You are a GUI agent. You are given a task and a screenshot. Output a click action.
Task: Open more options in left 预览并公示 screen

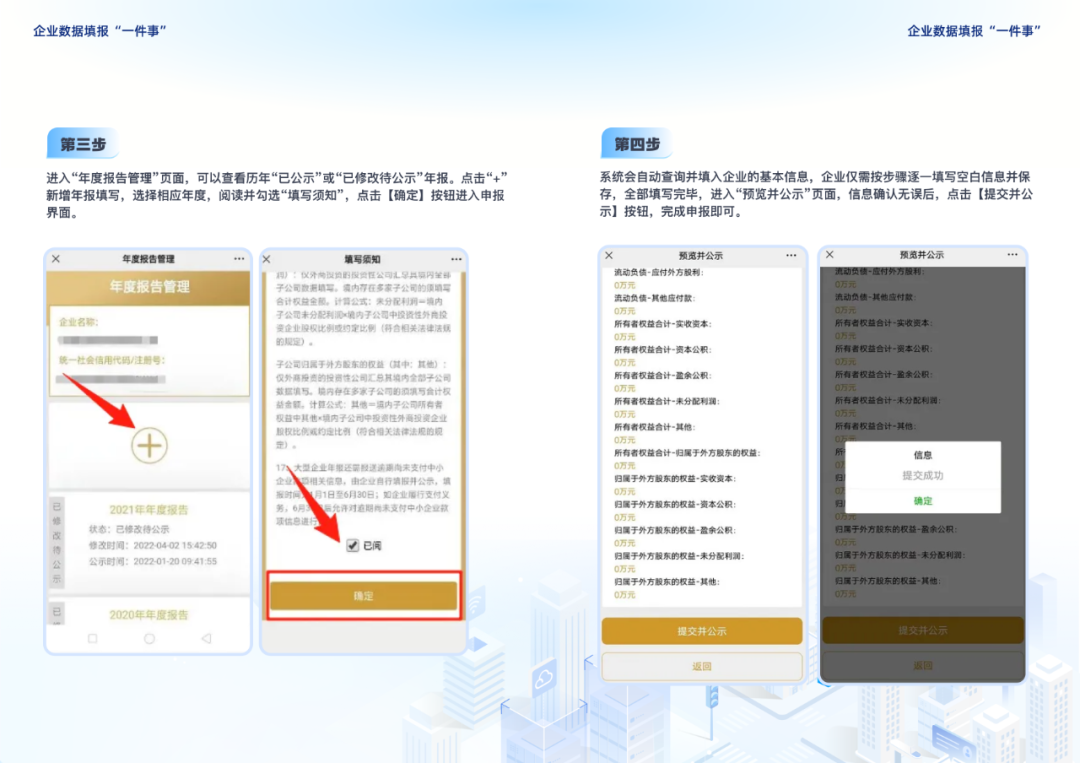click(x=791, y=255)
